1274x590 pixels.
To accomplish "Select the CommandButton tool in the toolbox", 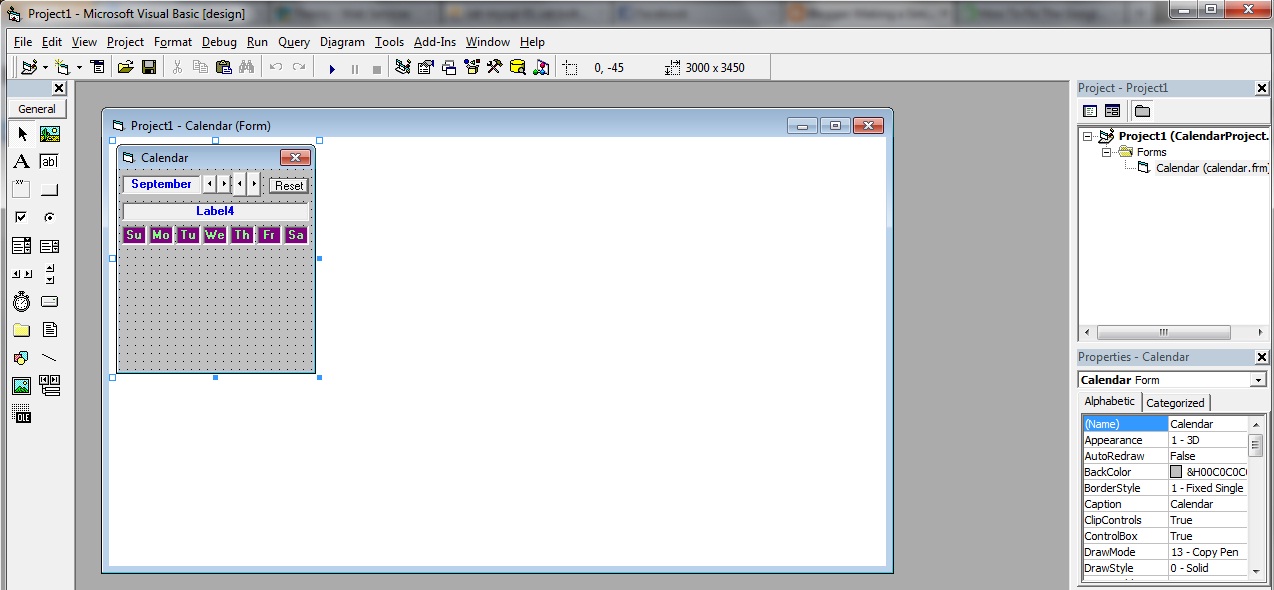I will point(48,189).
